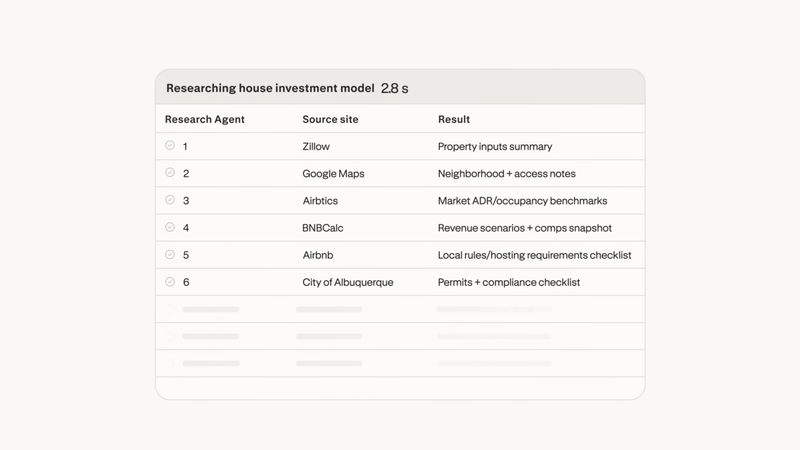The width and height of the screenshot is (800, 450).
Task: Open the Google Maps source entry
Action: tap(333, 173)
